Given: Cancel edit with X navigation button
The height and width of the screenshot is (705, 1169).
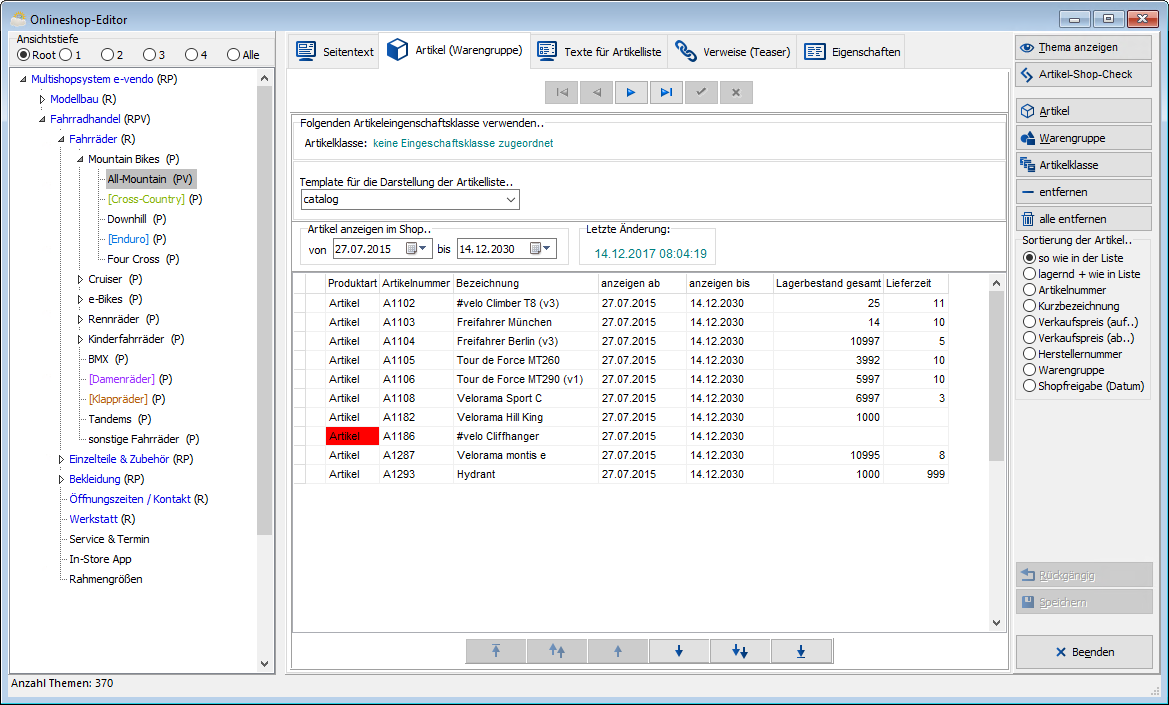Looking at the screenshot, I should (x=736, y=92).
